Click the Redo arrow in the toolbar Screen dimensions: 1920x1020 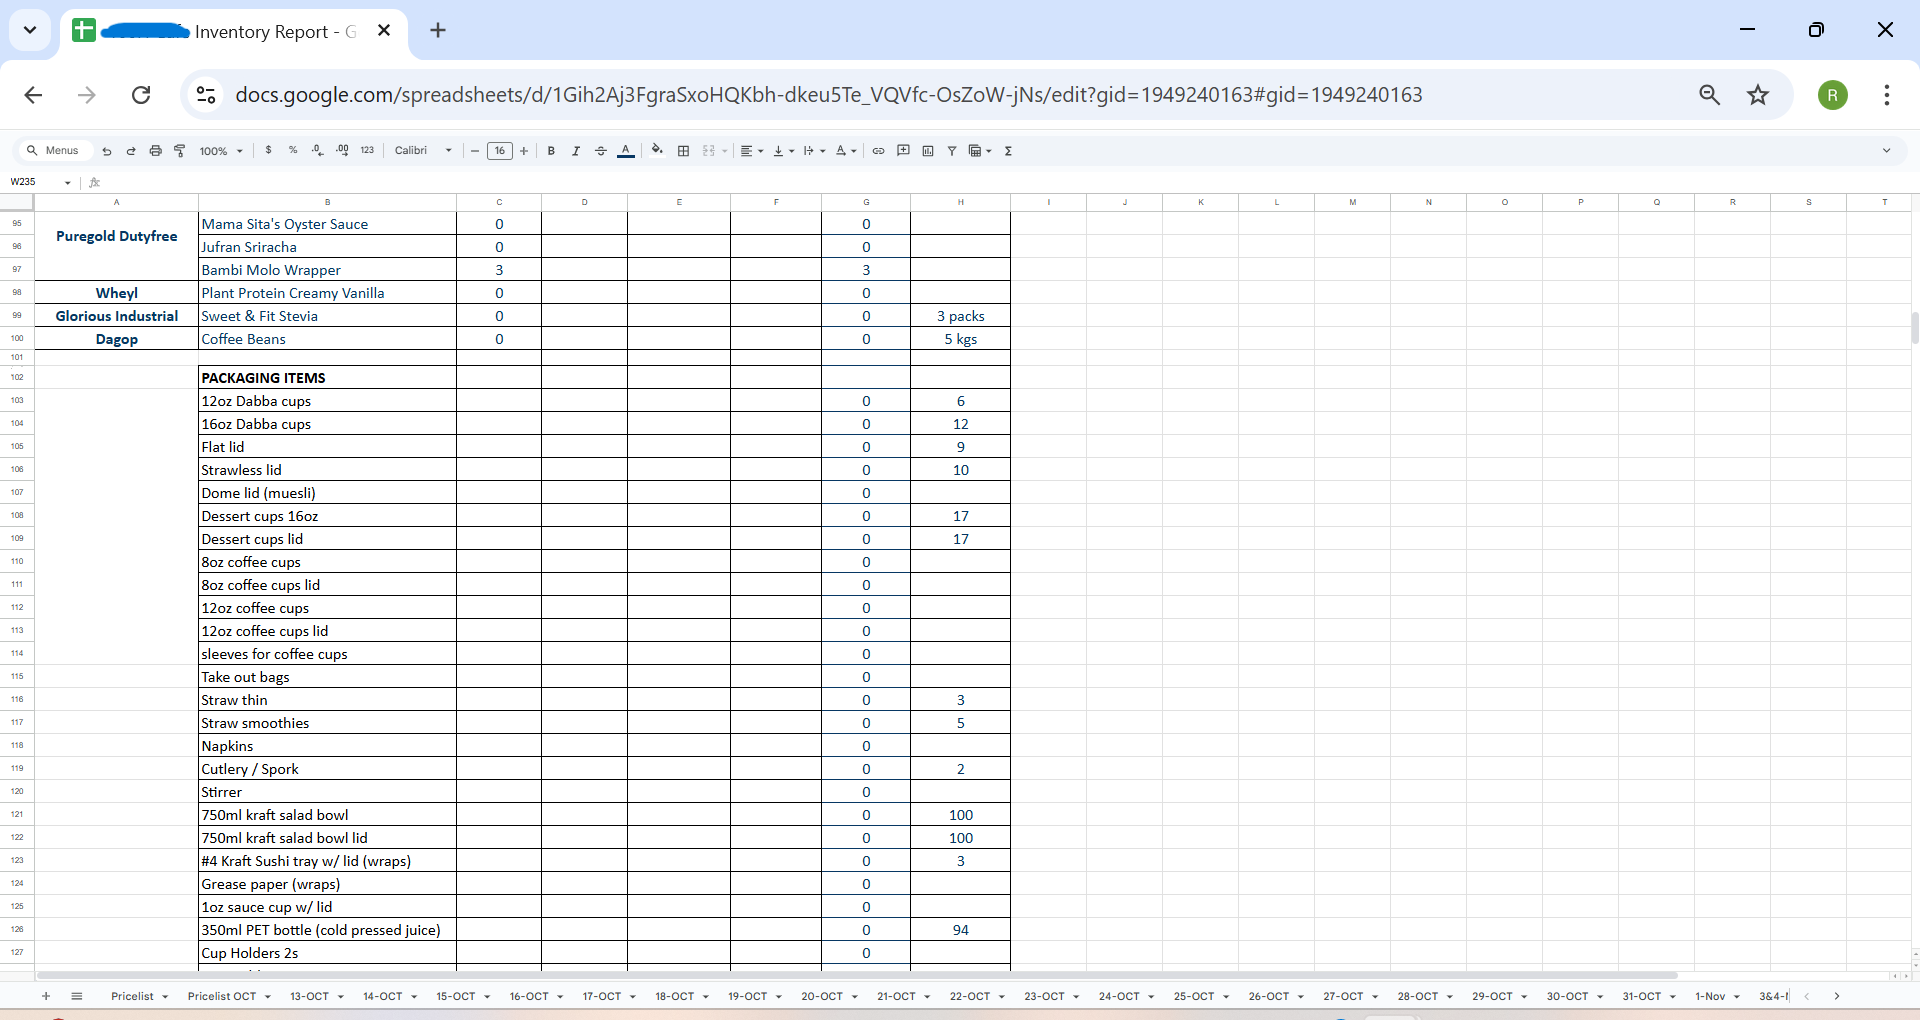click(x=131, y=151)
